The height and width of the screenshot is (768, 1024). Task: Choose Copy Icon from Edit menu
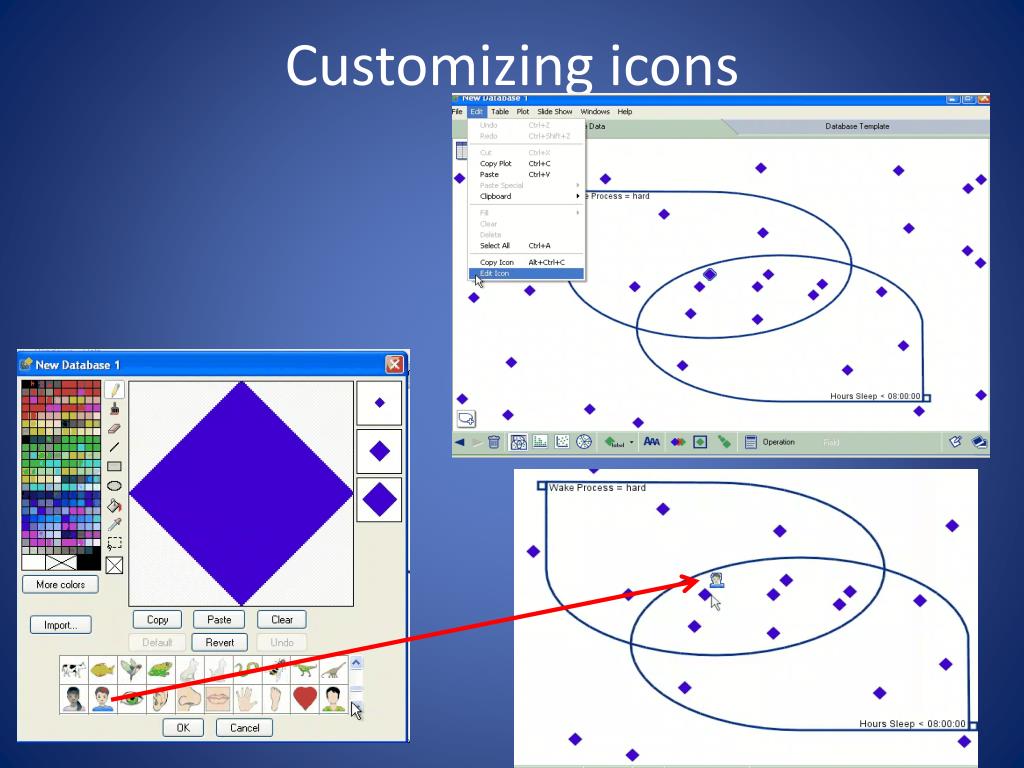click(526, 263)
